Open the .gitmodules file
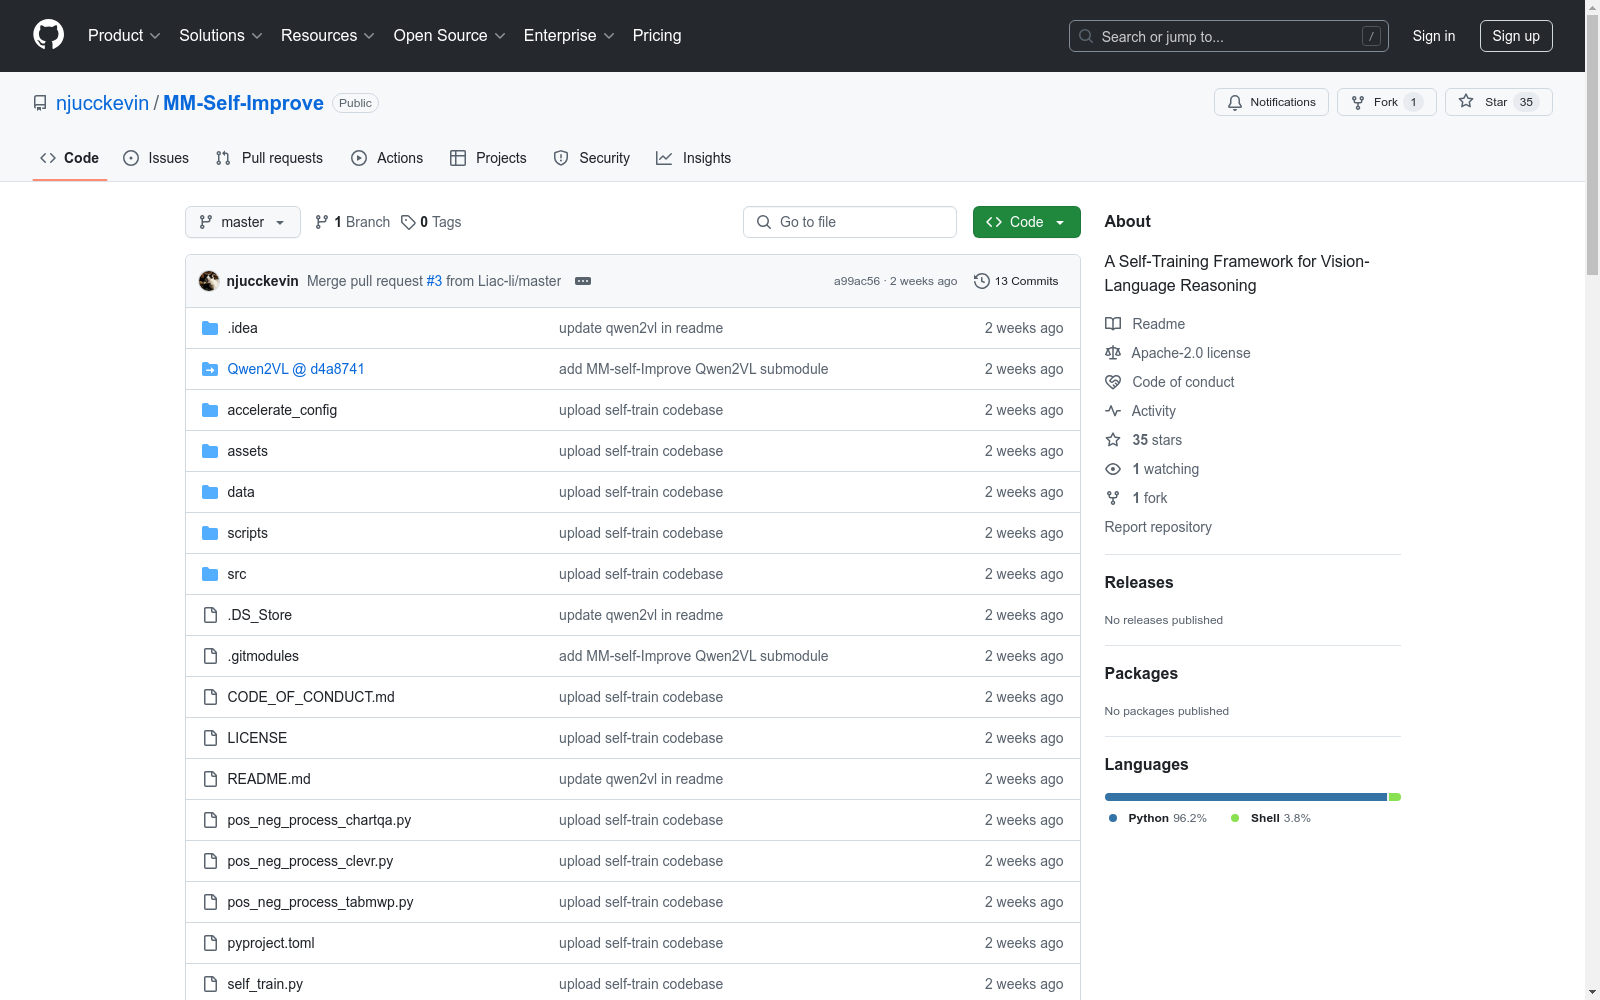1600x1000 pixels. tap(263, 656)
